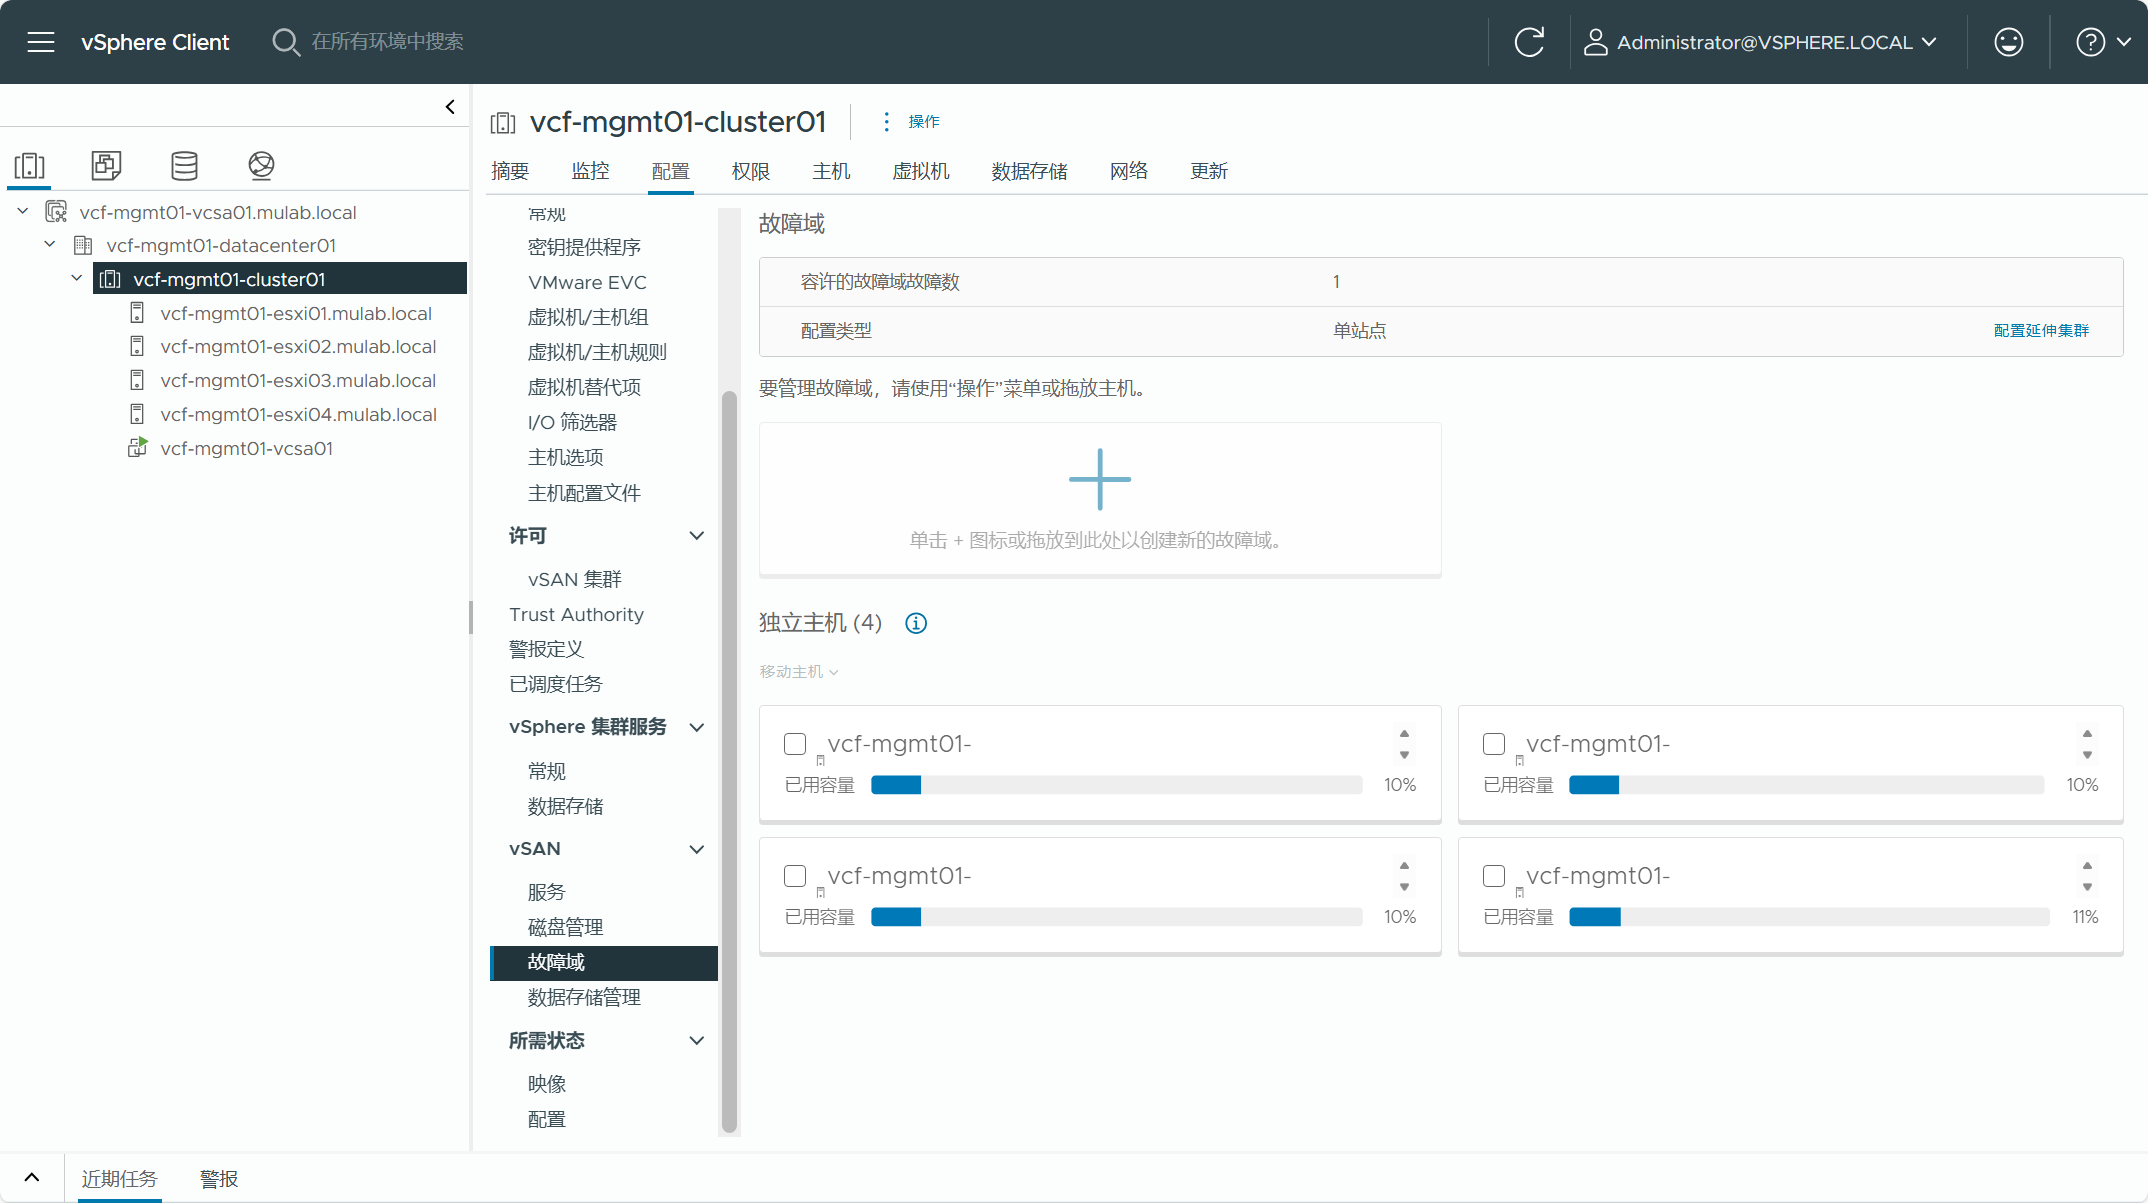Switch to Hosts and Clusters inventory view
The width and height of the screenshot is (2148, 1203).
click(30, 165)
